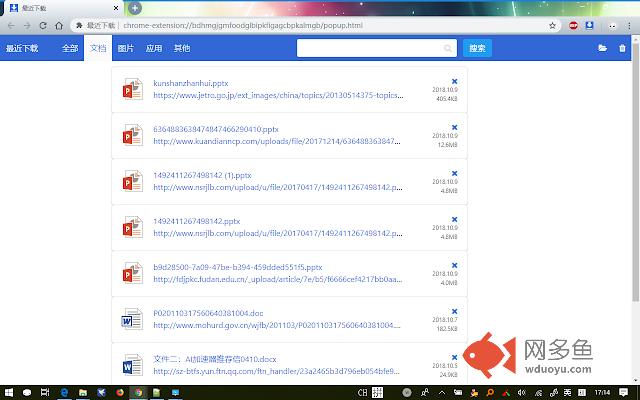Image resolution: width=640 pixels, height=400 pixels.
Task: Open the downloads folder icon in header
Action: [x=602, y=47]
